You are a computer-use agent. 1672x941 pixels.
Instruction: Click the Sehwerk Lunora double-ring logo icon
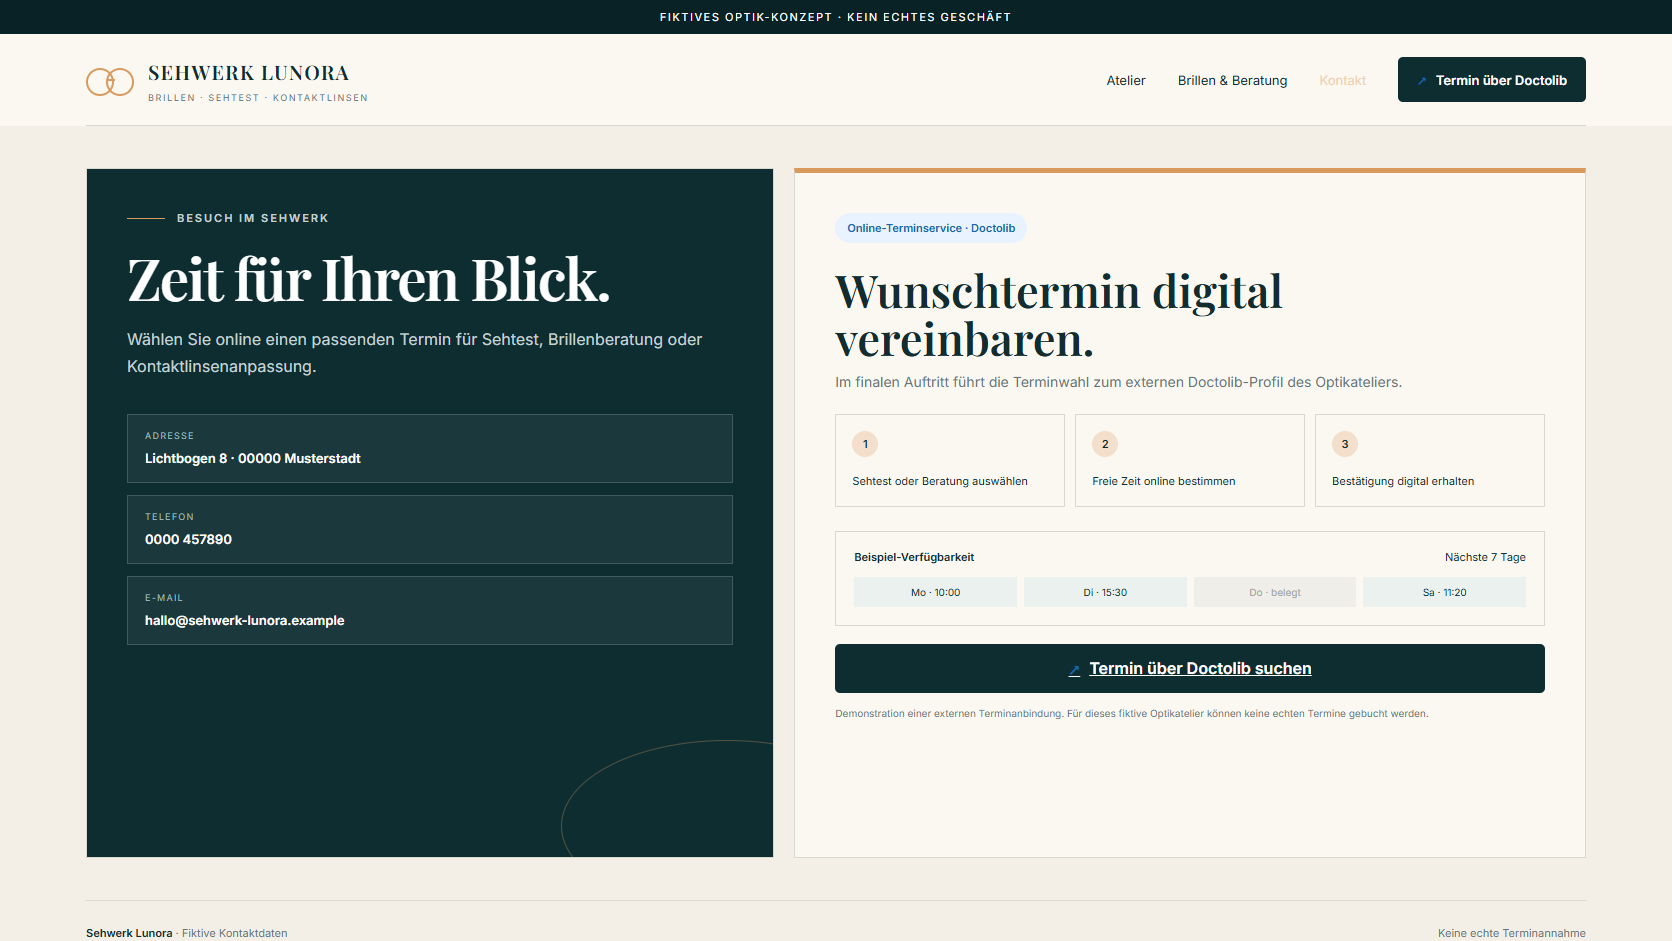[110, 82]
